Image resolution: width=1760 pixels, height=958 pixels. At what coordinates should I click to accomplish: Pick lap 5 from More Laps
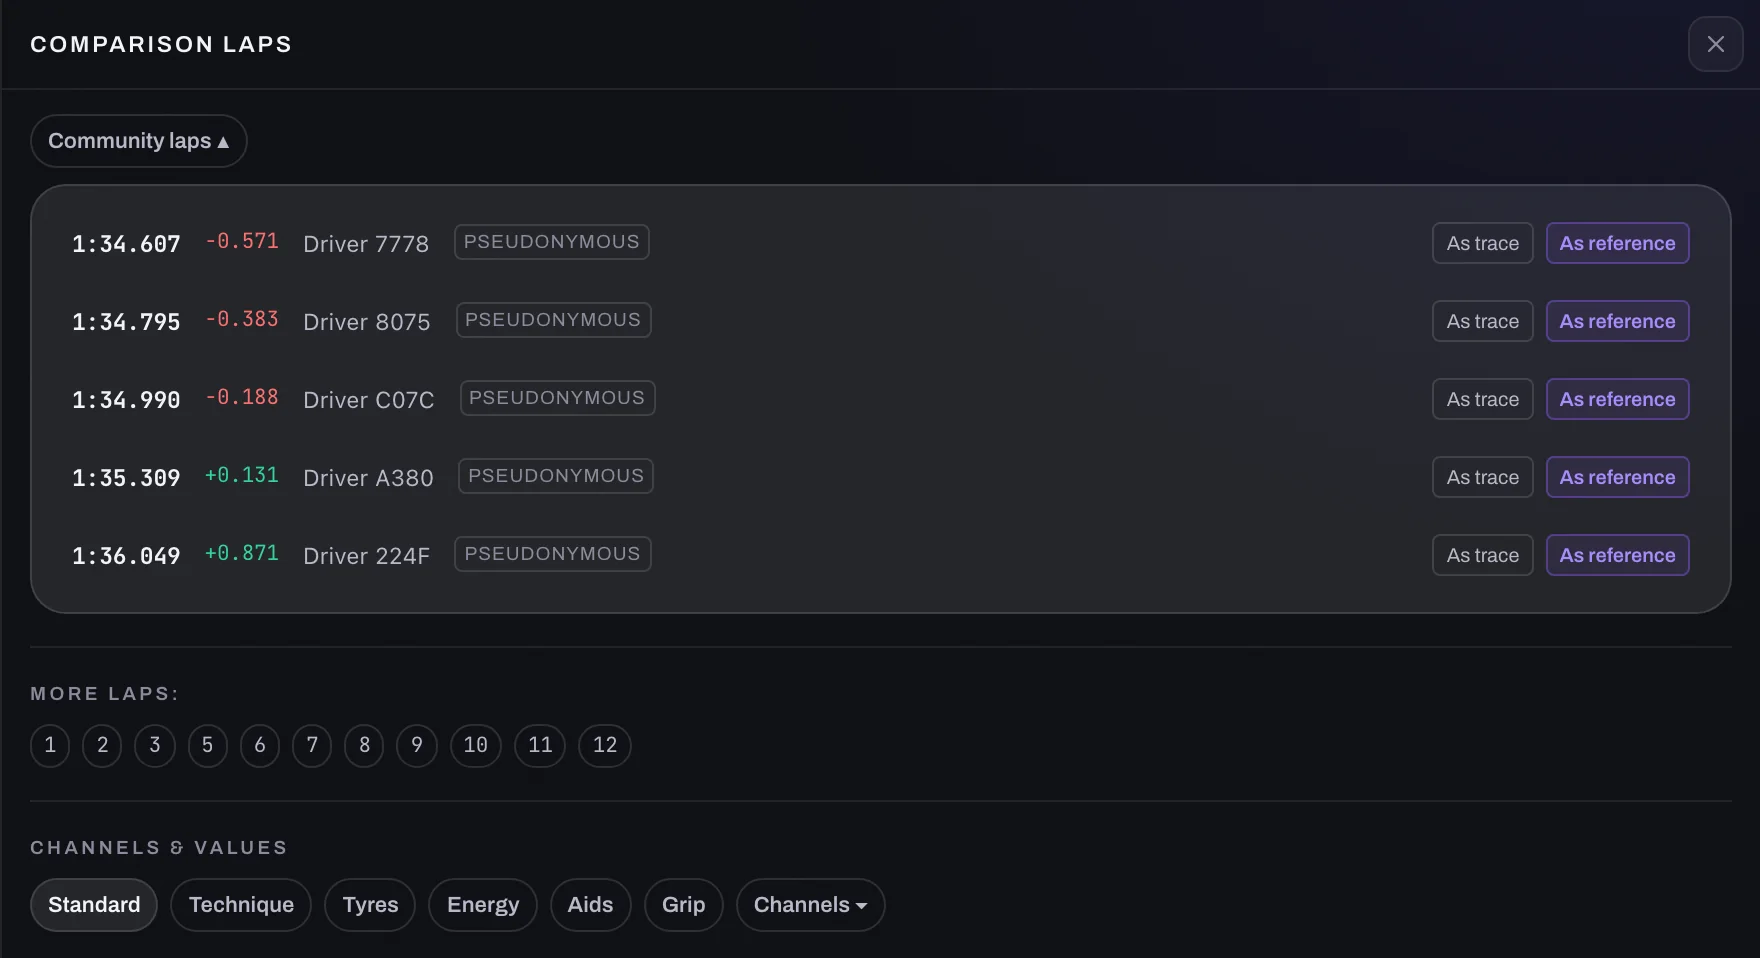[208, 745]
